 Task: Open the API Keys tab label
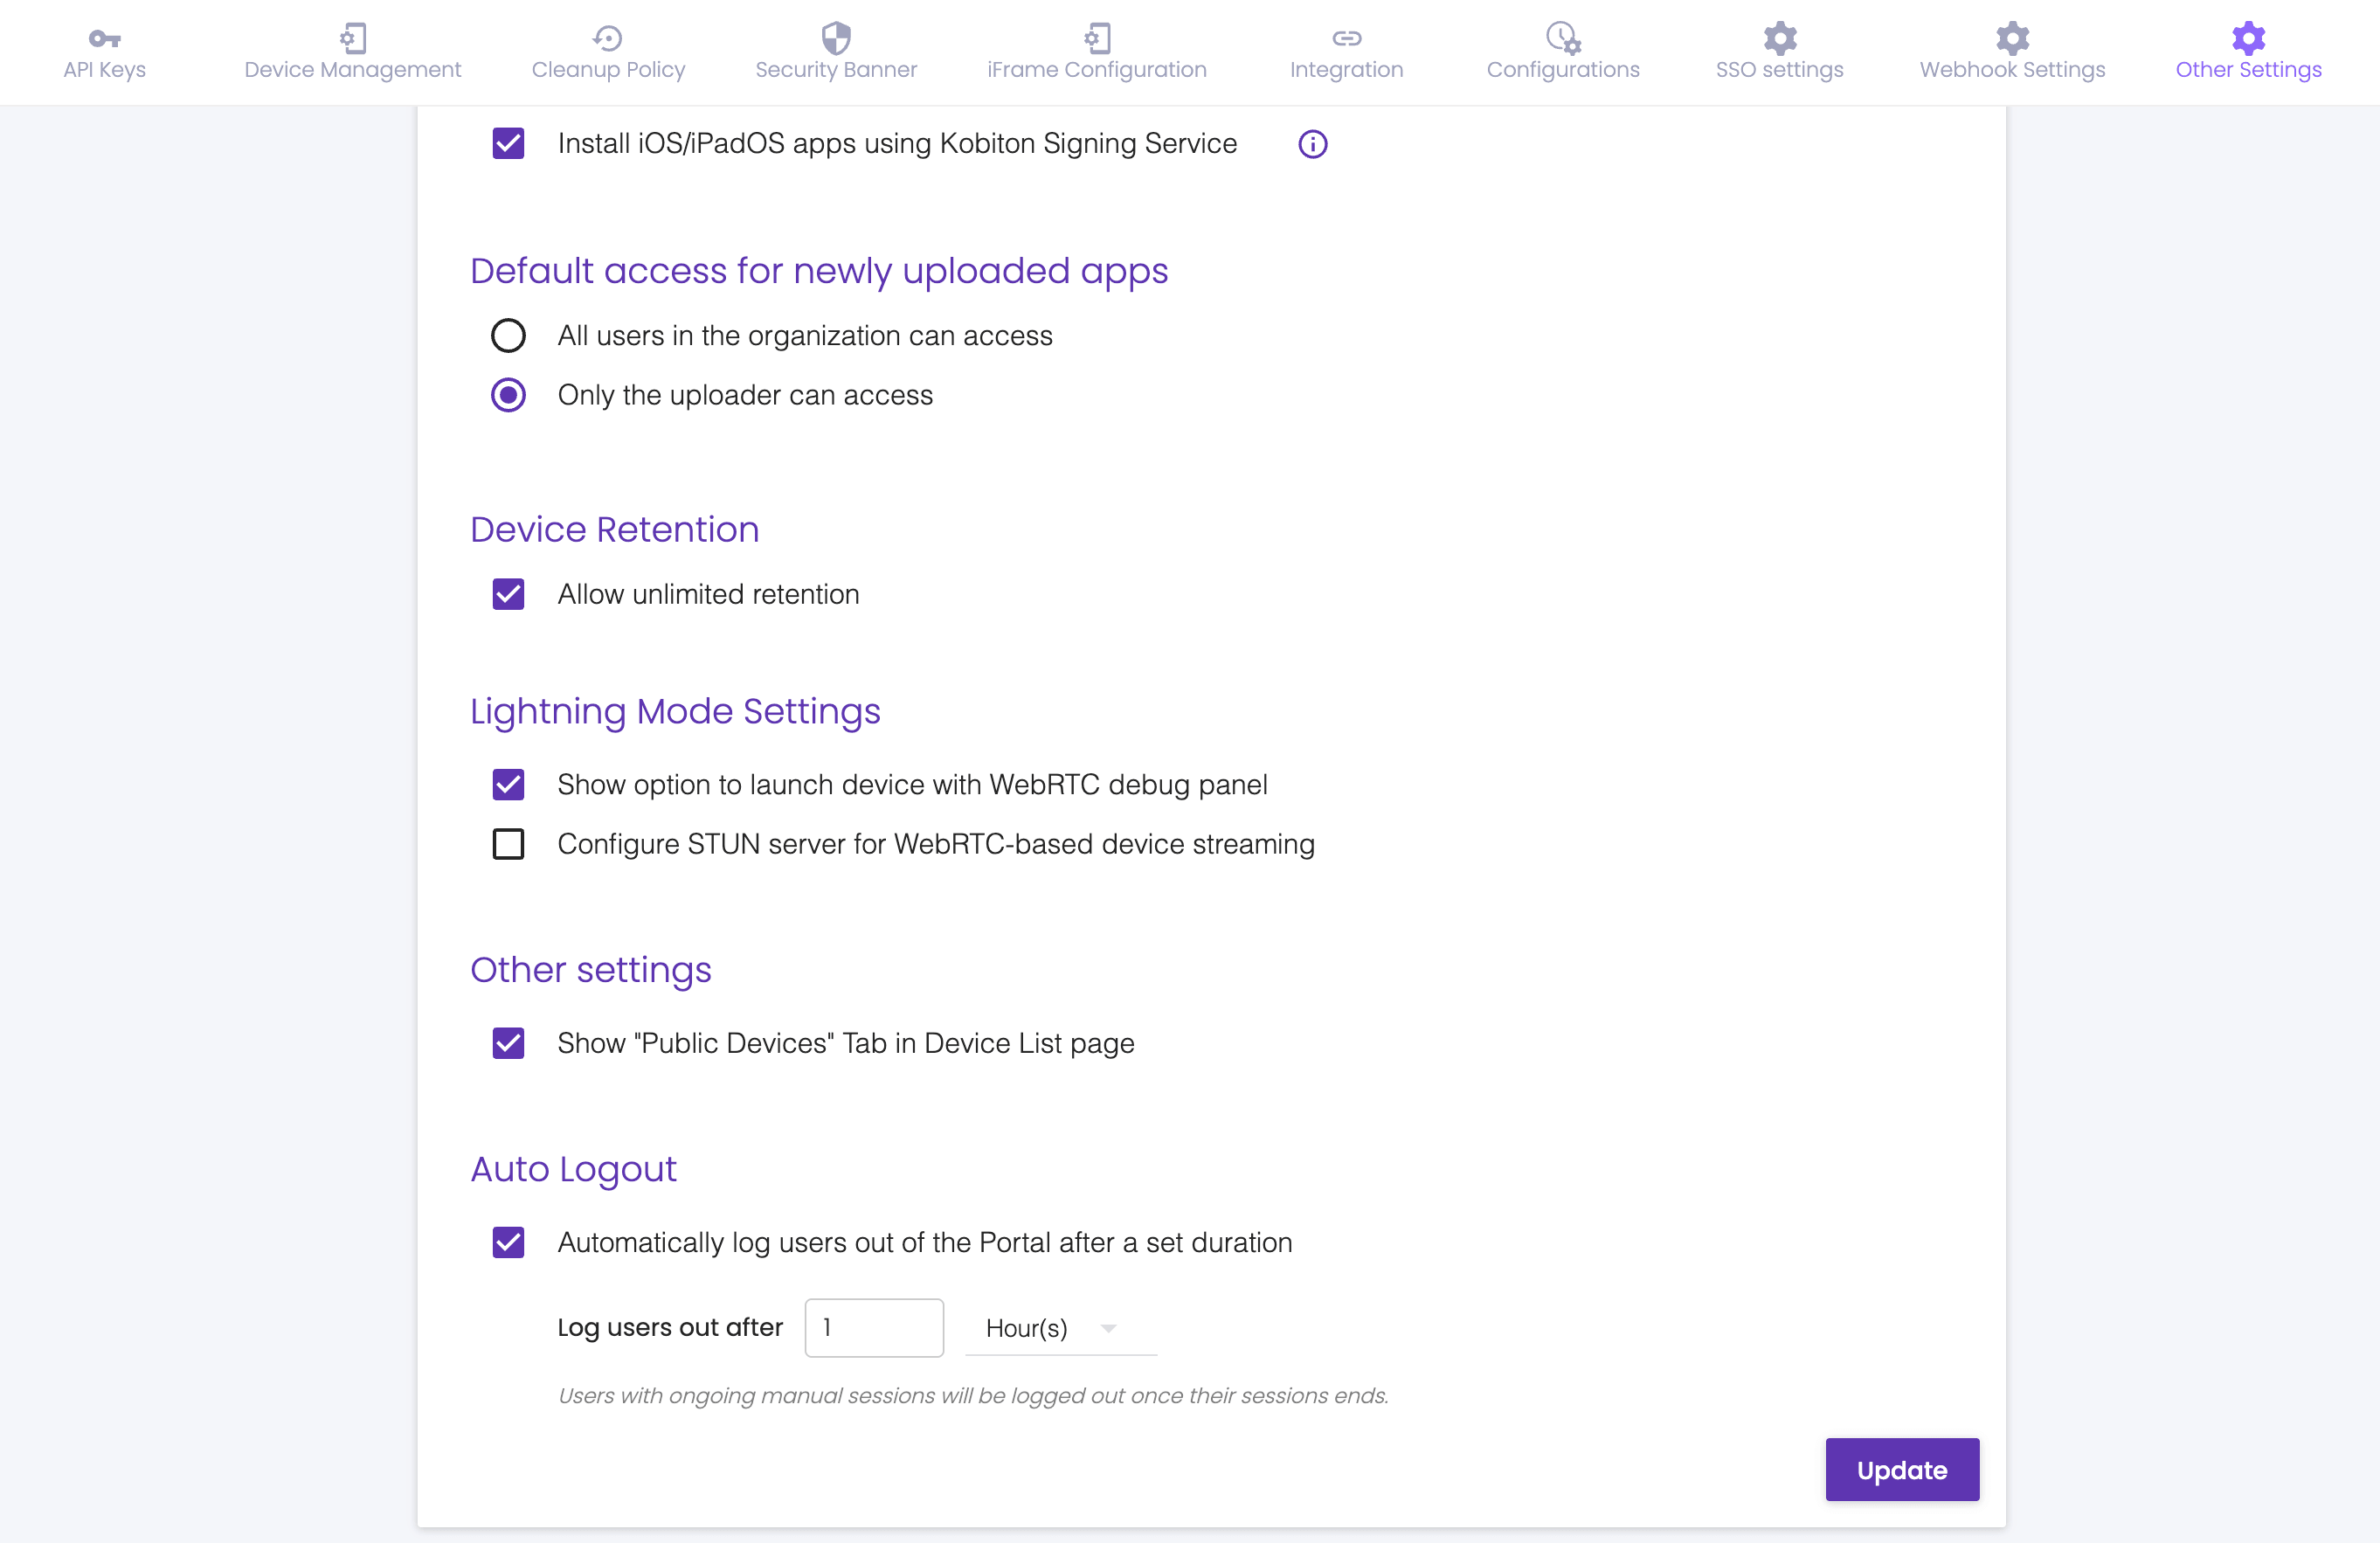click(104, 70)
